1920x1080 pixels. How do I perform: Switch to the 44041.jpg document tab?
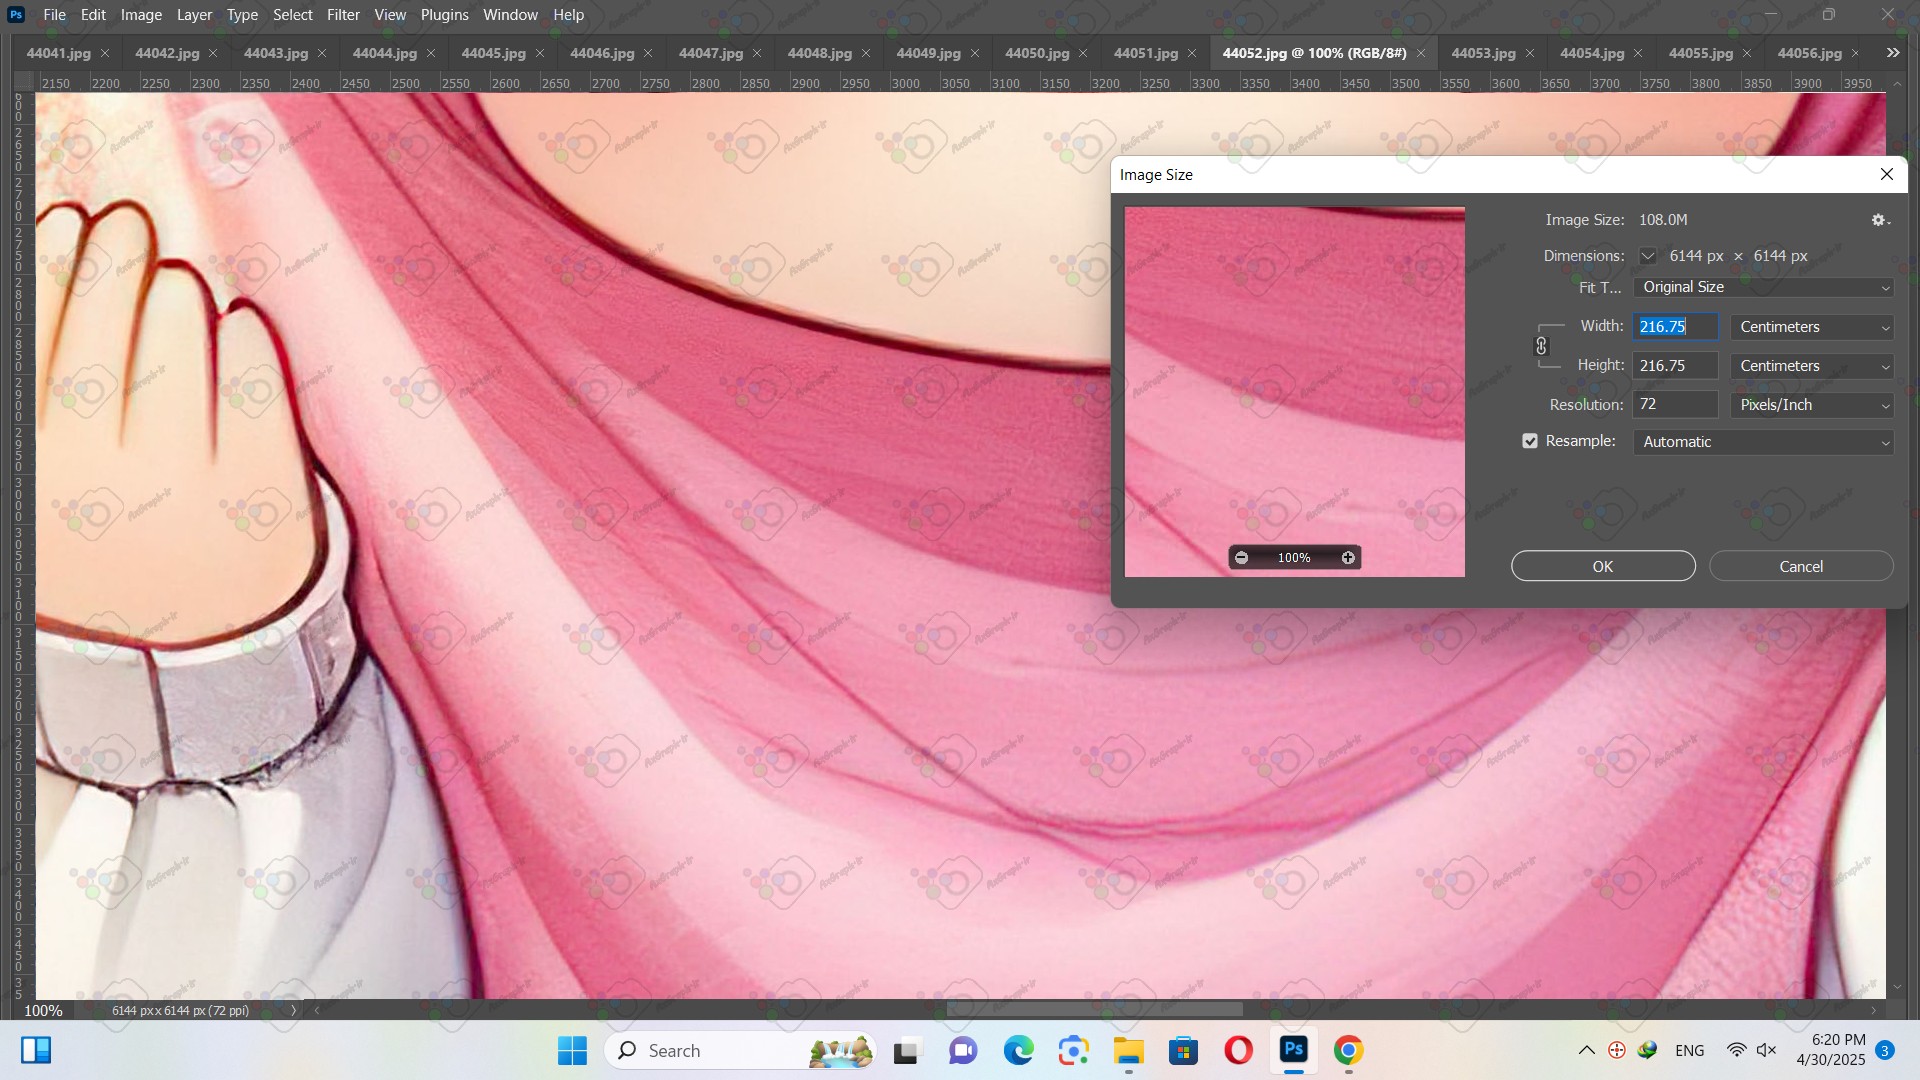click(58, 53)
